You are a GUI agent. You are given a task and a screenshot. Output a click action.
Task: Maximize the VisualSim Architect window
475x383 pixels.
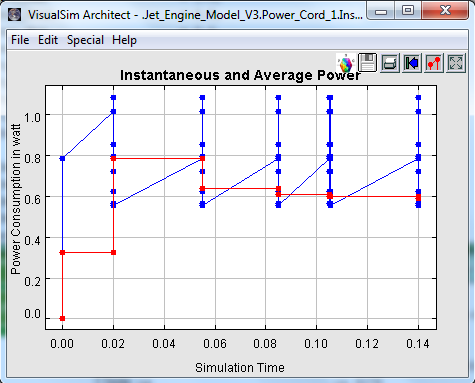tap(408, 10)
